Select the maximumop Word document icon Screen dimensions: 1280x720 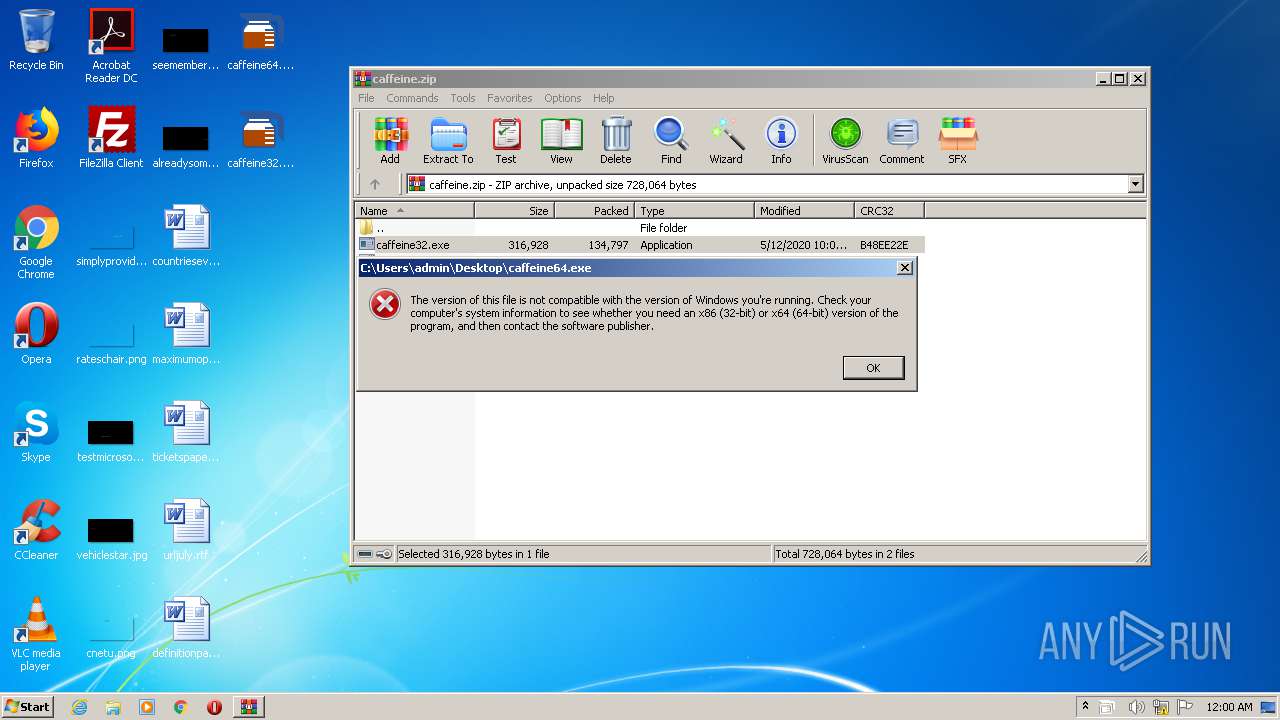tap(186, 334)
